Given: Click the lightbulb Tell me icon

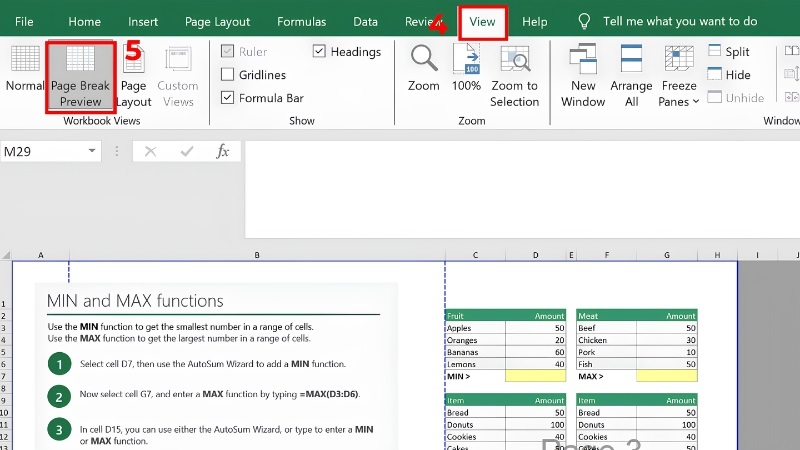Looking at the screenshot, I should (584, 21).
